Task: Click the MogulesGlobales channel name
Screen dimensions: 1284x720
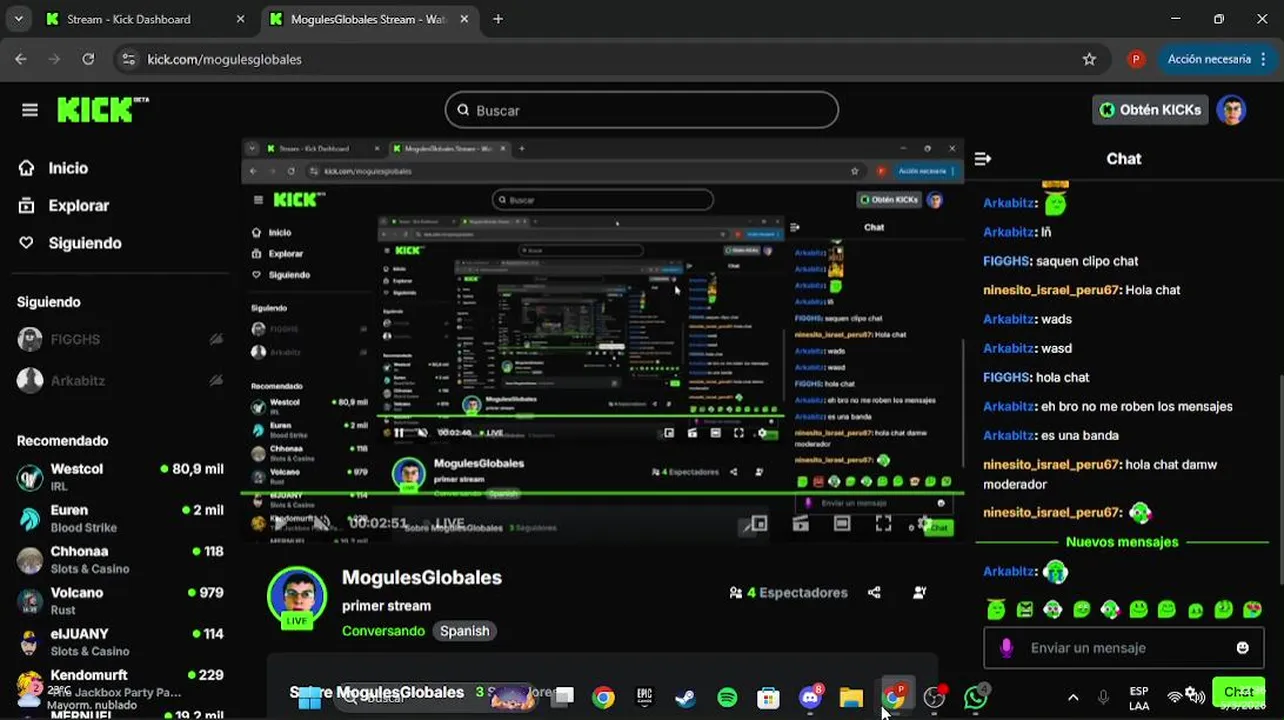Action: point(422,578)
